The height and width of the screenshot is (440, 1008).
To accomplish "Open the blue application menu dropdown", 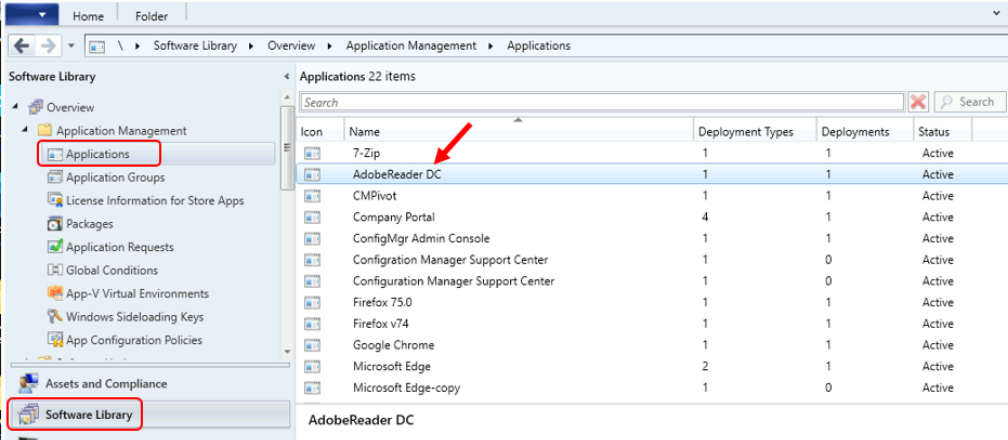I will [32, 14].
